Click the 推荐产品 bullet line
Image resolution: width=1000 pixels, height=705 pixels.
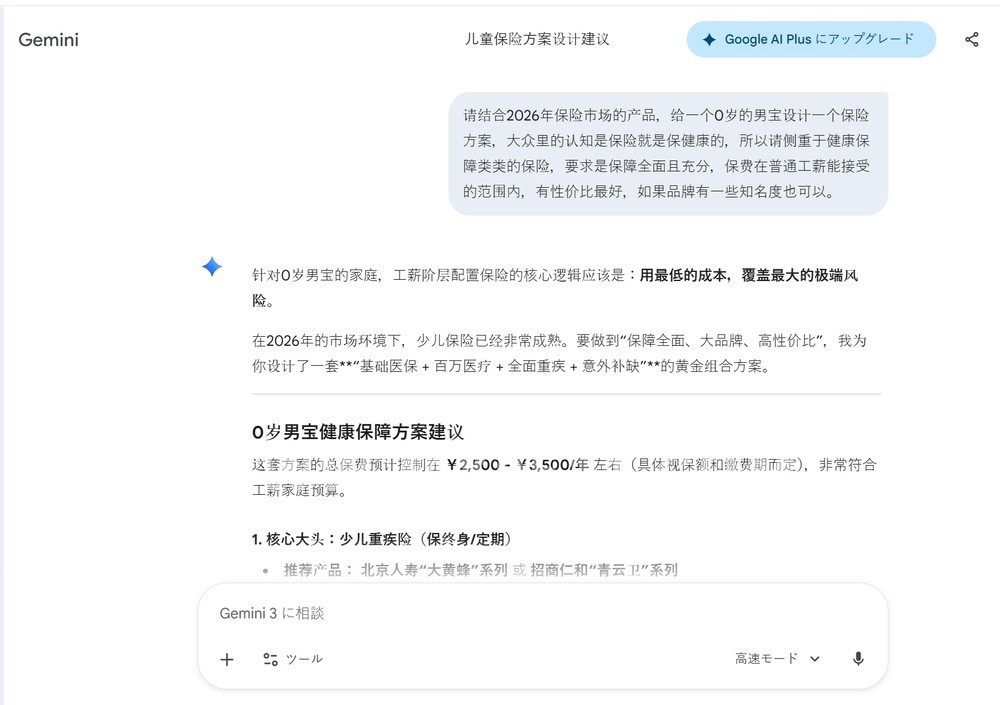(480, 570)
